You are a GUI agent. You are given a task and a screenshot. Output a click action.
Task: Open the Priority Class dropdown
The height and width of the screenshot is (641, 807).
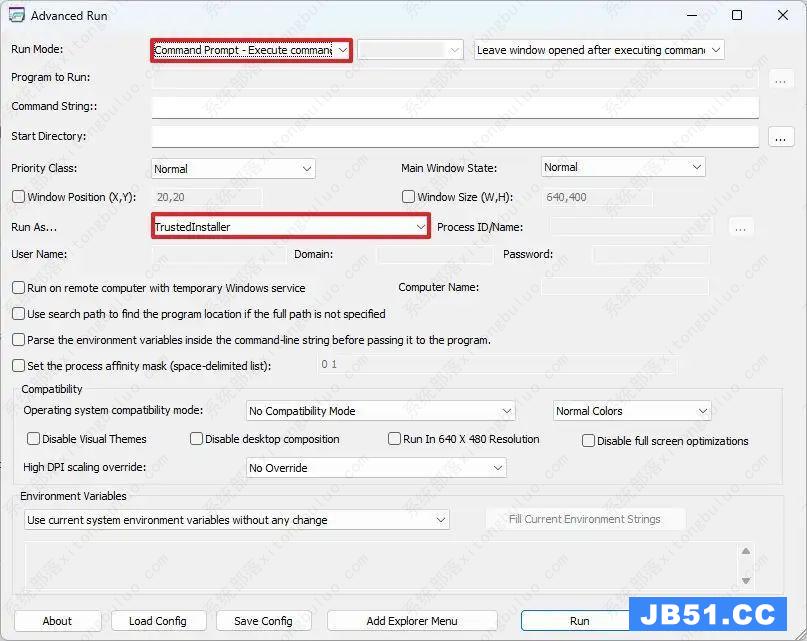pyautogui.click(x=233, y=169)
